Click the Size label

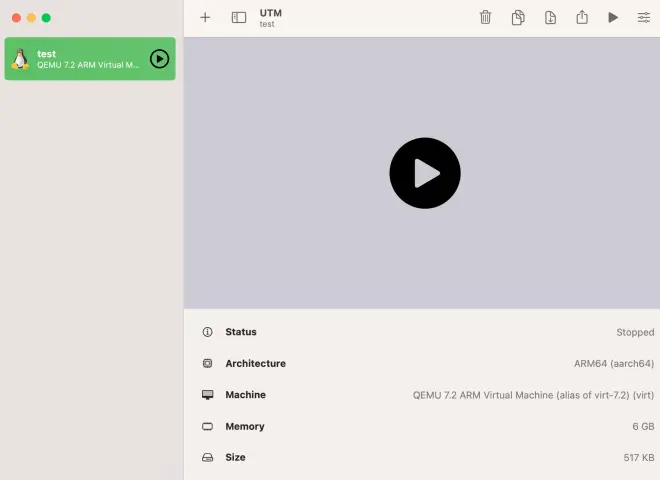click(235, 457)
